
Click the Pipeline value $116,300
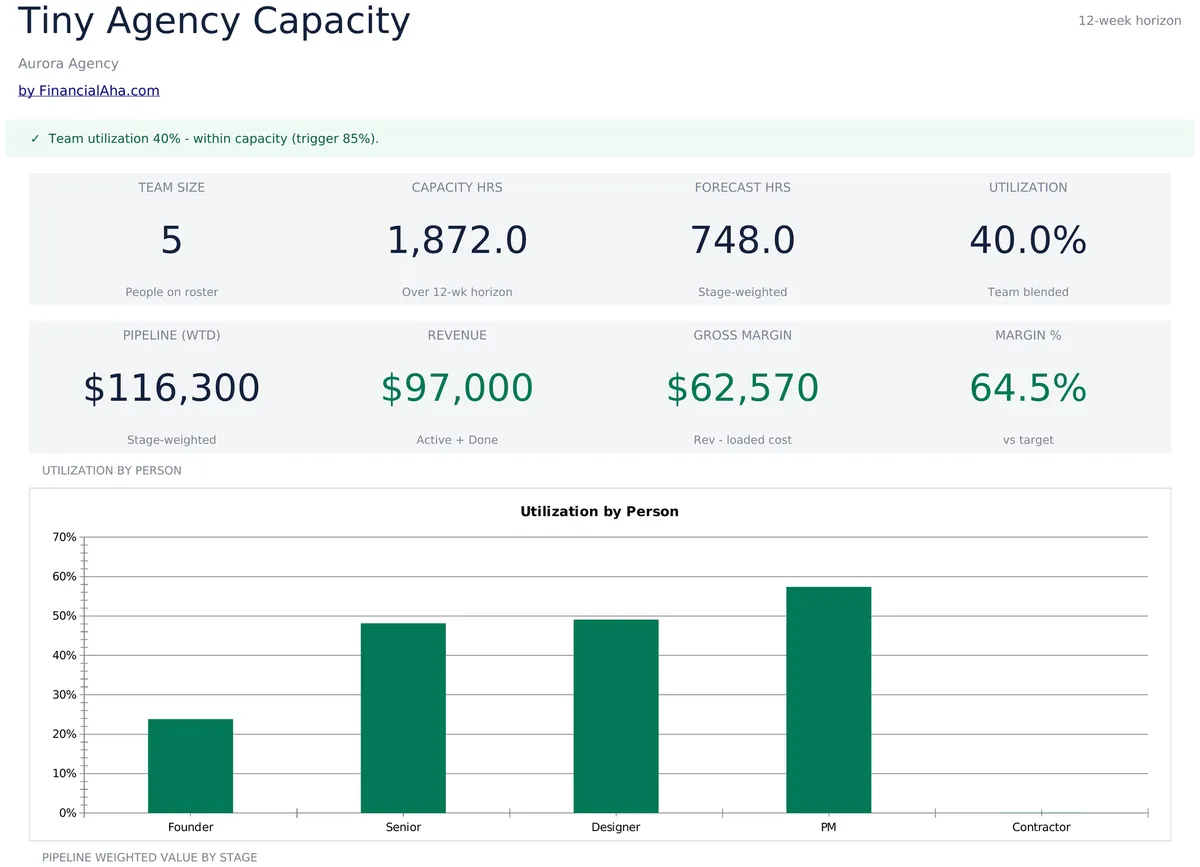(172, 388)
